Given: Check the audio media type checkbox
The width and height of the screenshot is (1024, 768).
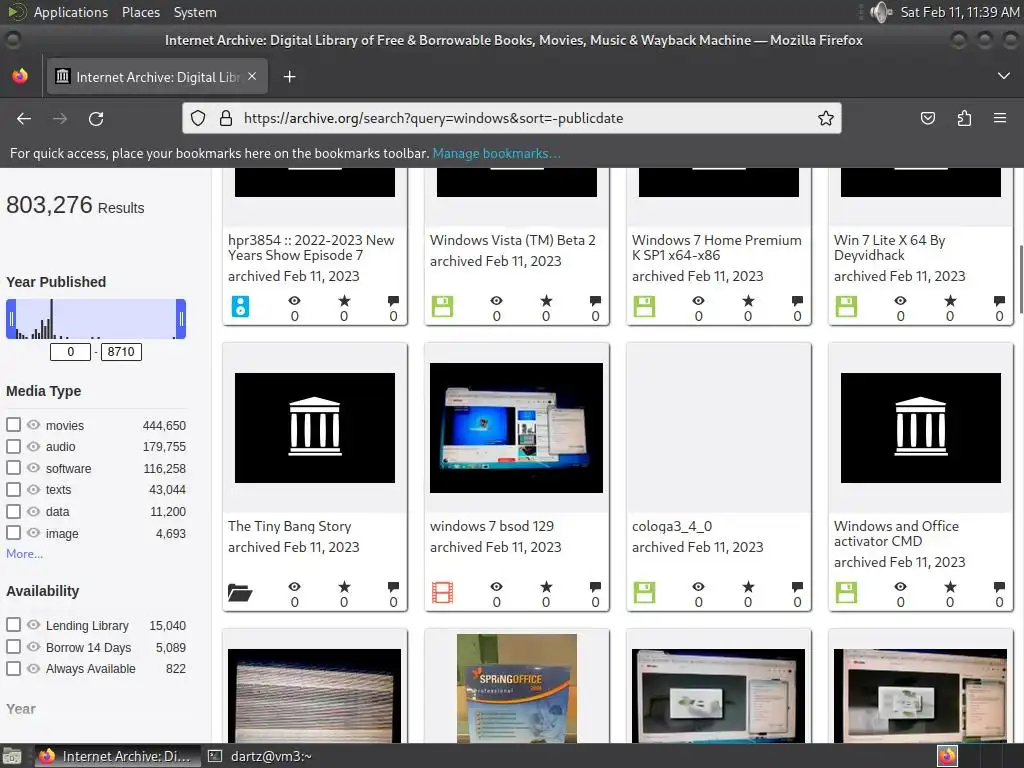Looking at the screenshot, I should (x=13, y=446).
